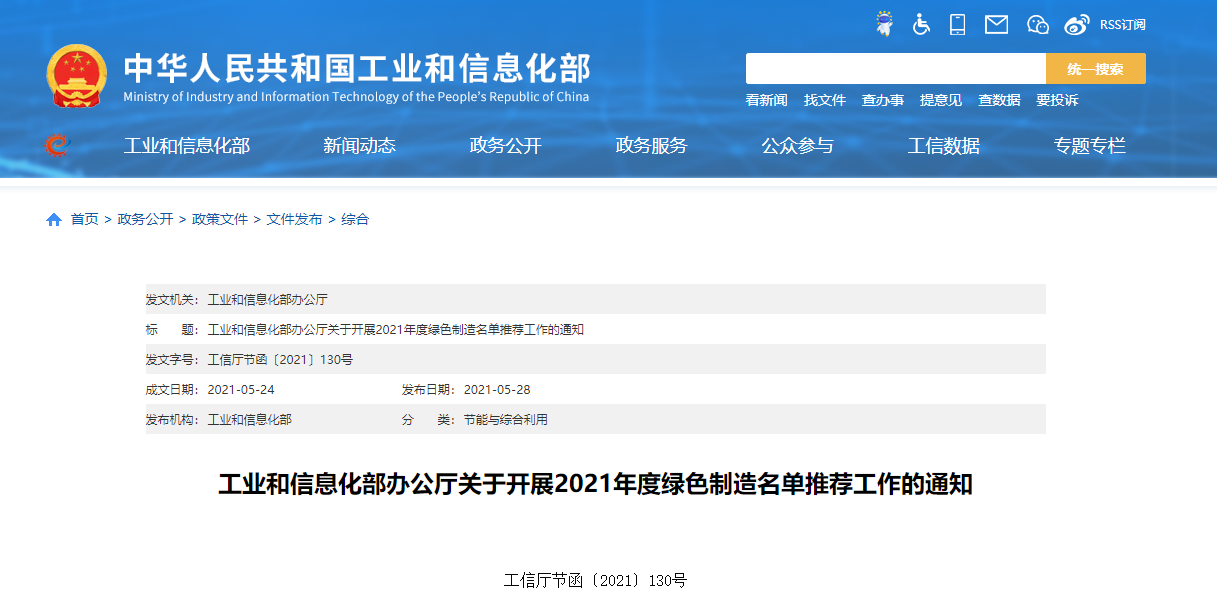Open the Weibo icon
Screen dimensions: 1217x605
click(x=1076, y=24)
